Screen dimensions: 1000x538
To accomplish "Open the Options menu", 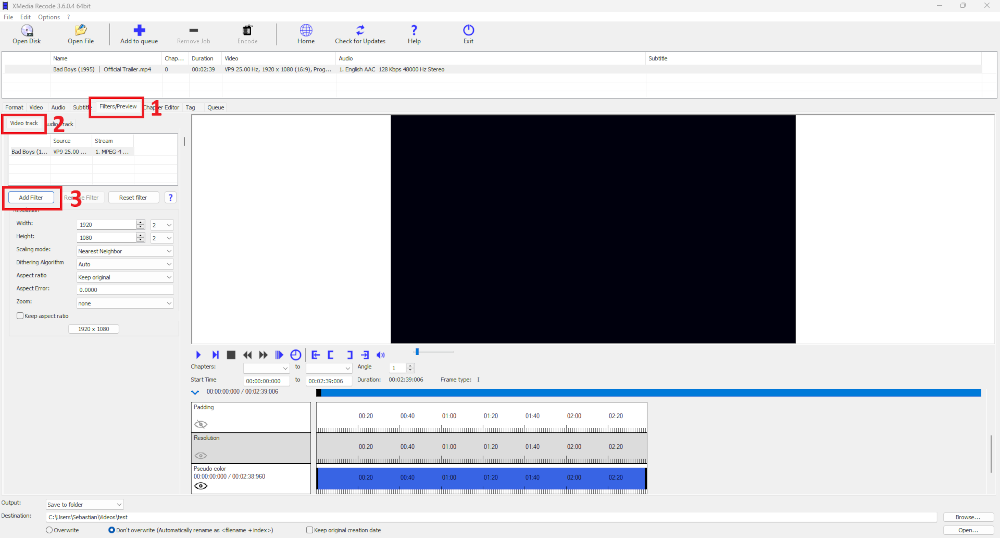I will (48, 17).
